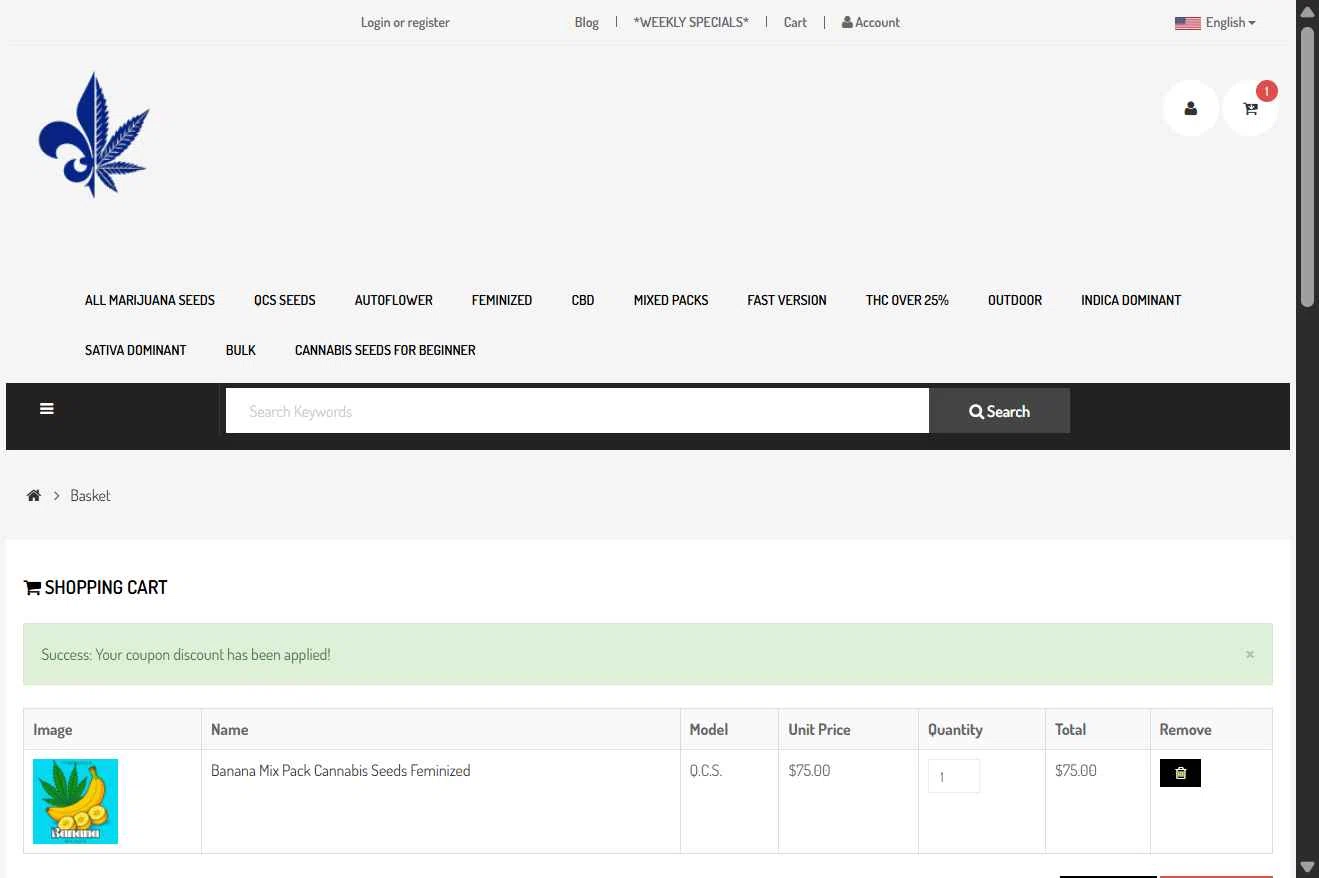Screen dimensions: 1319x878
Task: Open INDICA DOMINANT category
Action: (1131, 300)
